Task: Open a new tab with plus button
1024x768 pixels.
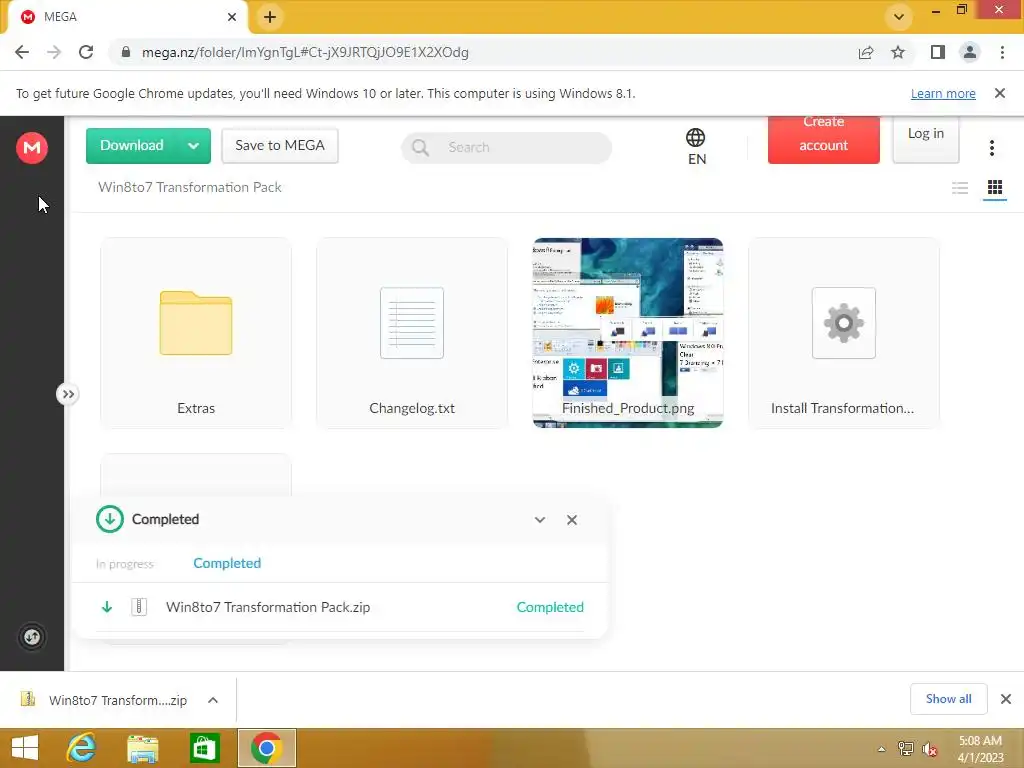Action: coord(270,17)
